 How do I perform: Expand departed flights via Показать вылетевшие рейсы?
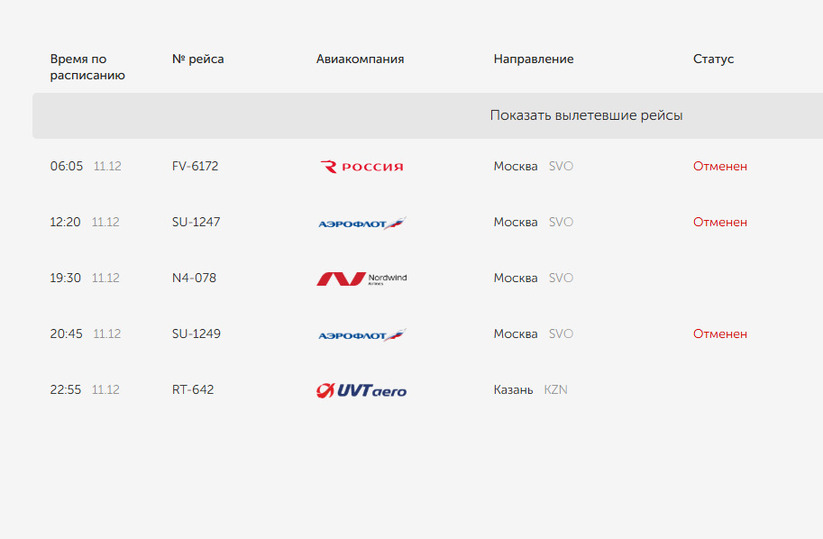[x=586, y=116]
